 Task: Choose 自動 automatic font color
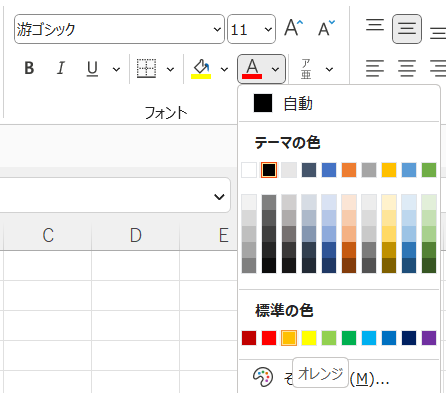[x=339, y=103]
